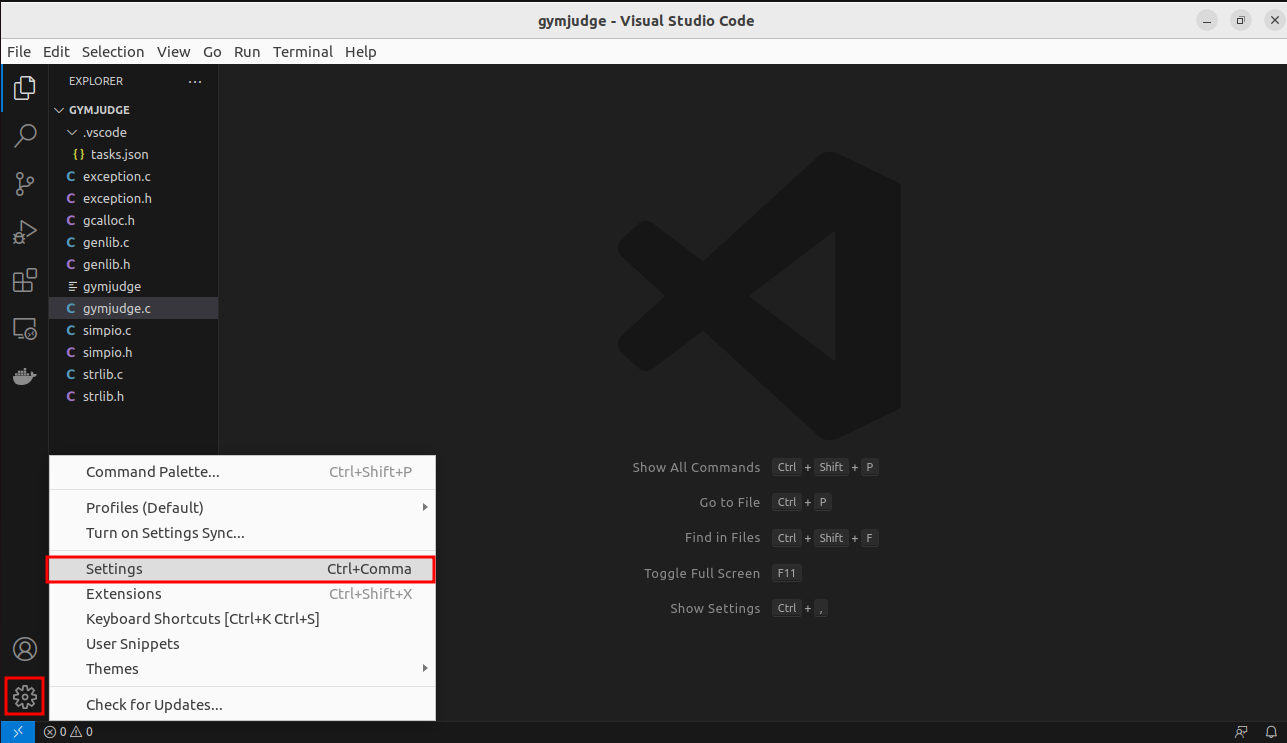Open the Docker view icon
The height and width of the screenshot is (743, 1287).
pyautogui.click(x=25, y=377)
